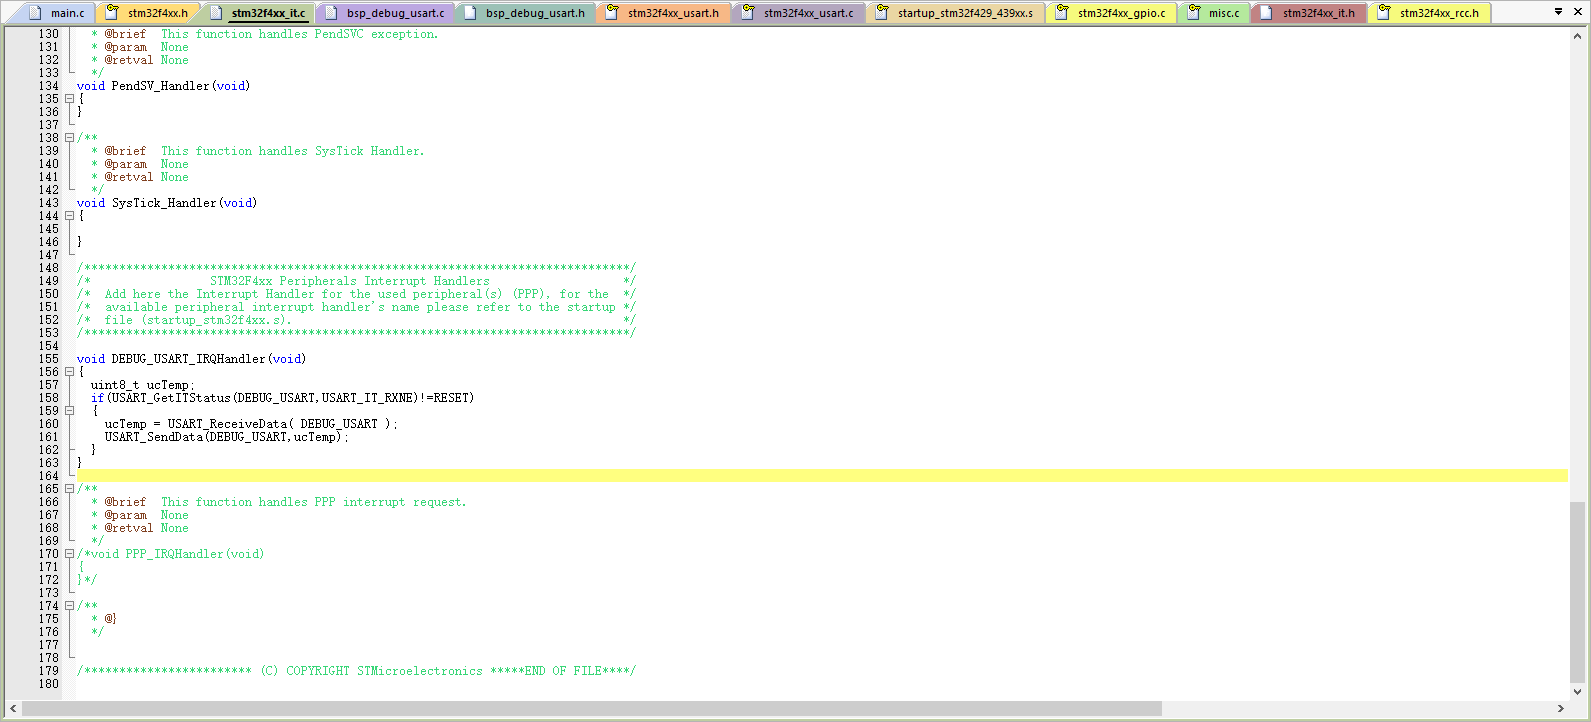Click the USART_GetITStatus if statement
1591x722 pixels.
pos(283,398)
